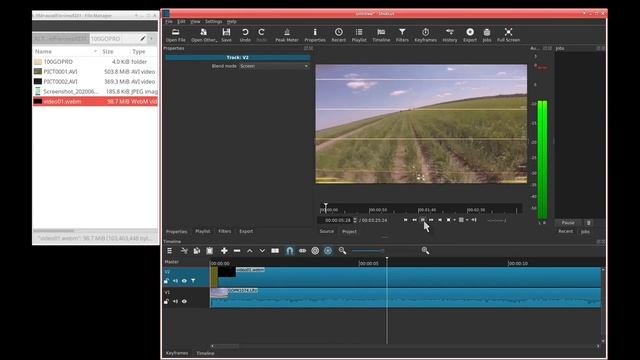
Task: Toggle timeline snapping magnet icon
Action: 289,251
